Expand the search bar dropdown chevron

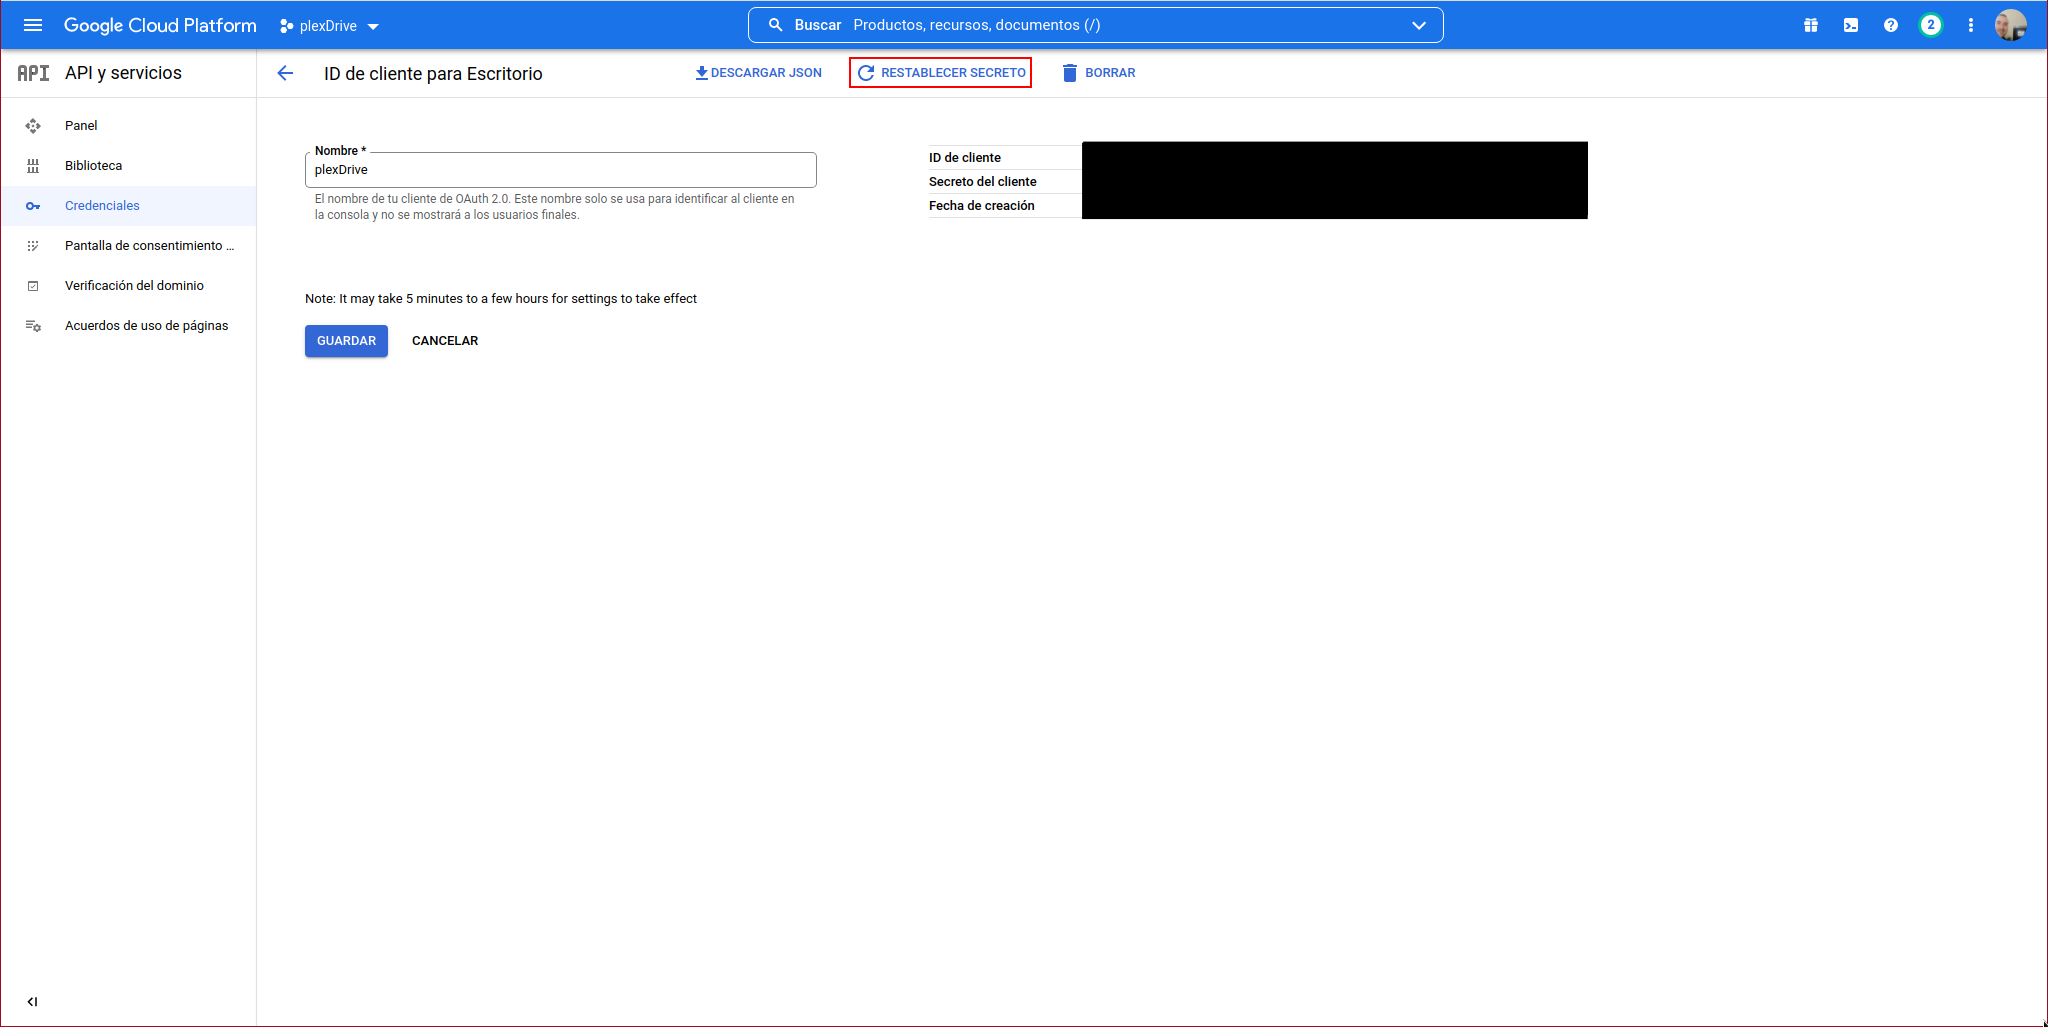click(1418, 25)
